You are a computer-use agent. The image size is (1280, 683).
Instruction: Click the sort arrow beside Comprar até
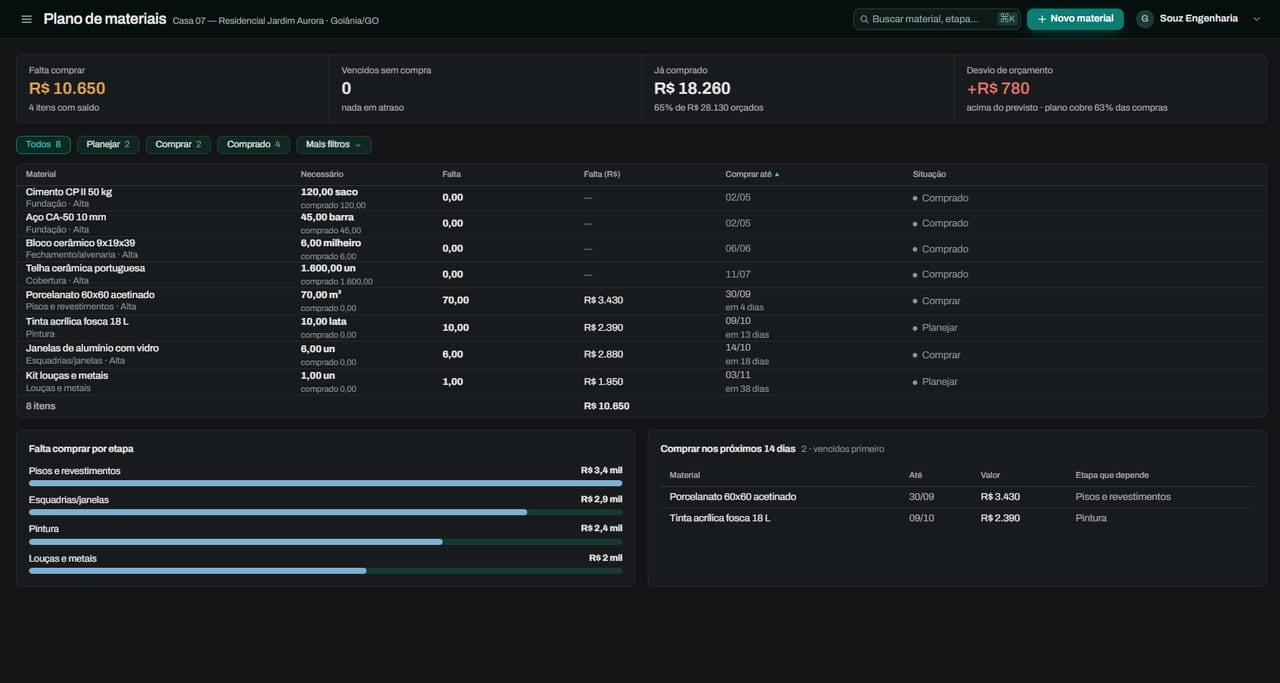[x=777, y=174]
